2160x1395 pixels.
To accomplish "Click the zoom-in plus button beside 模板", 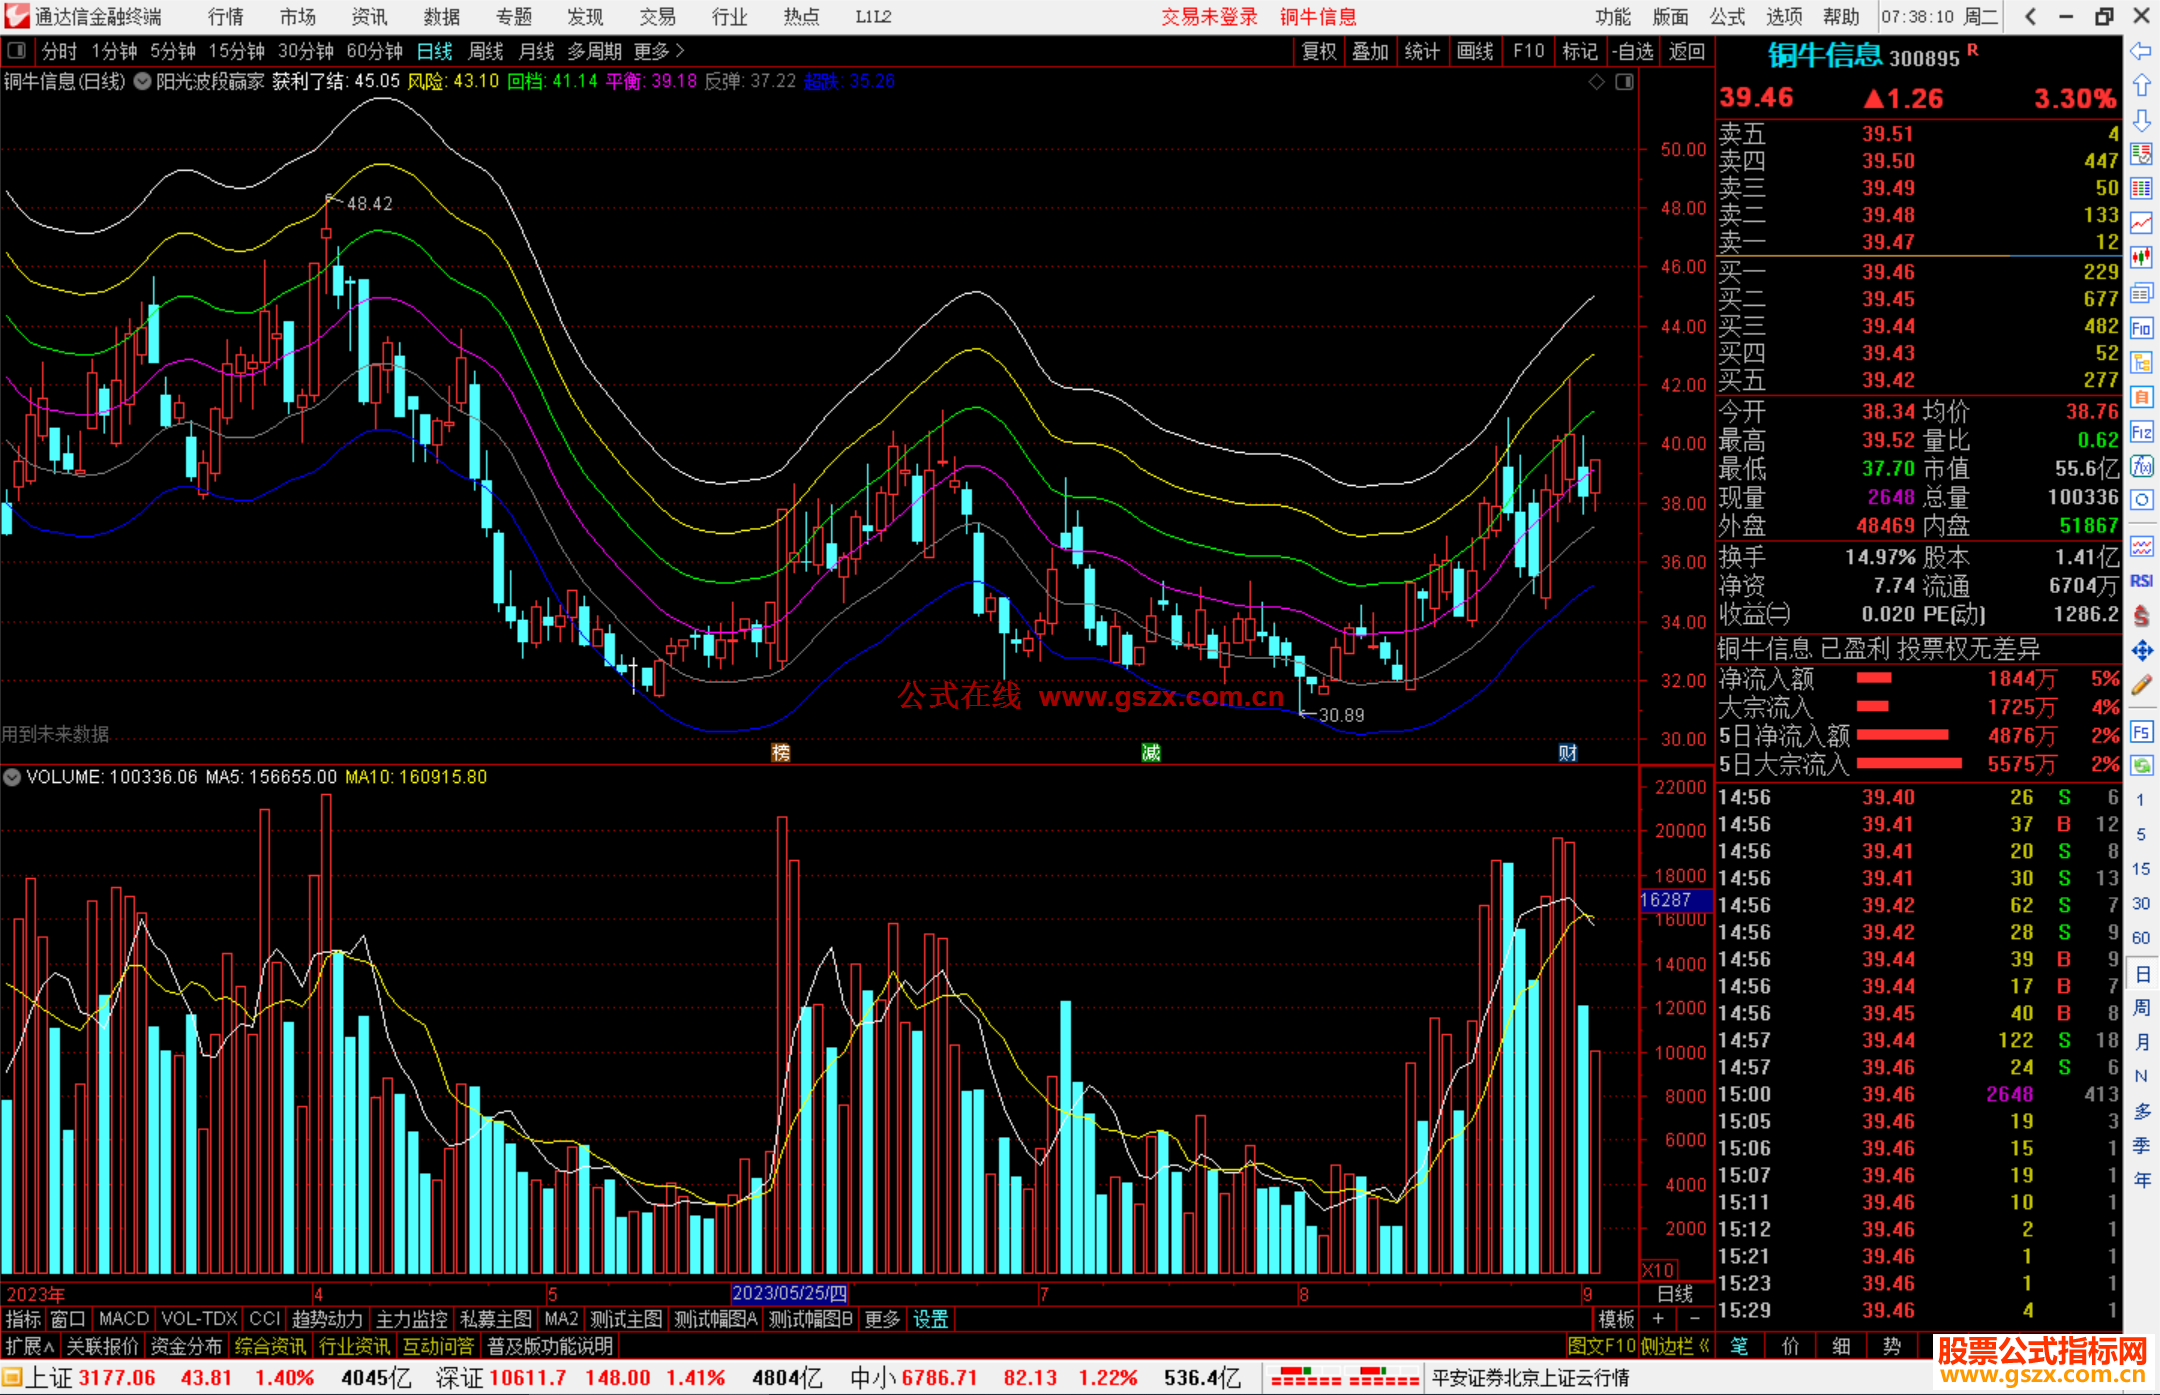I will click(1659, 1319).
